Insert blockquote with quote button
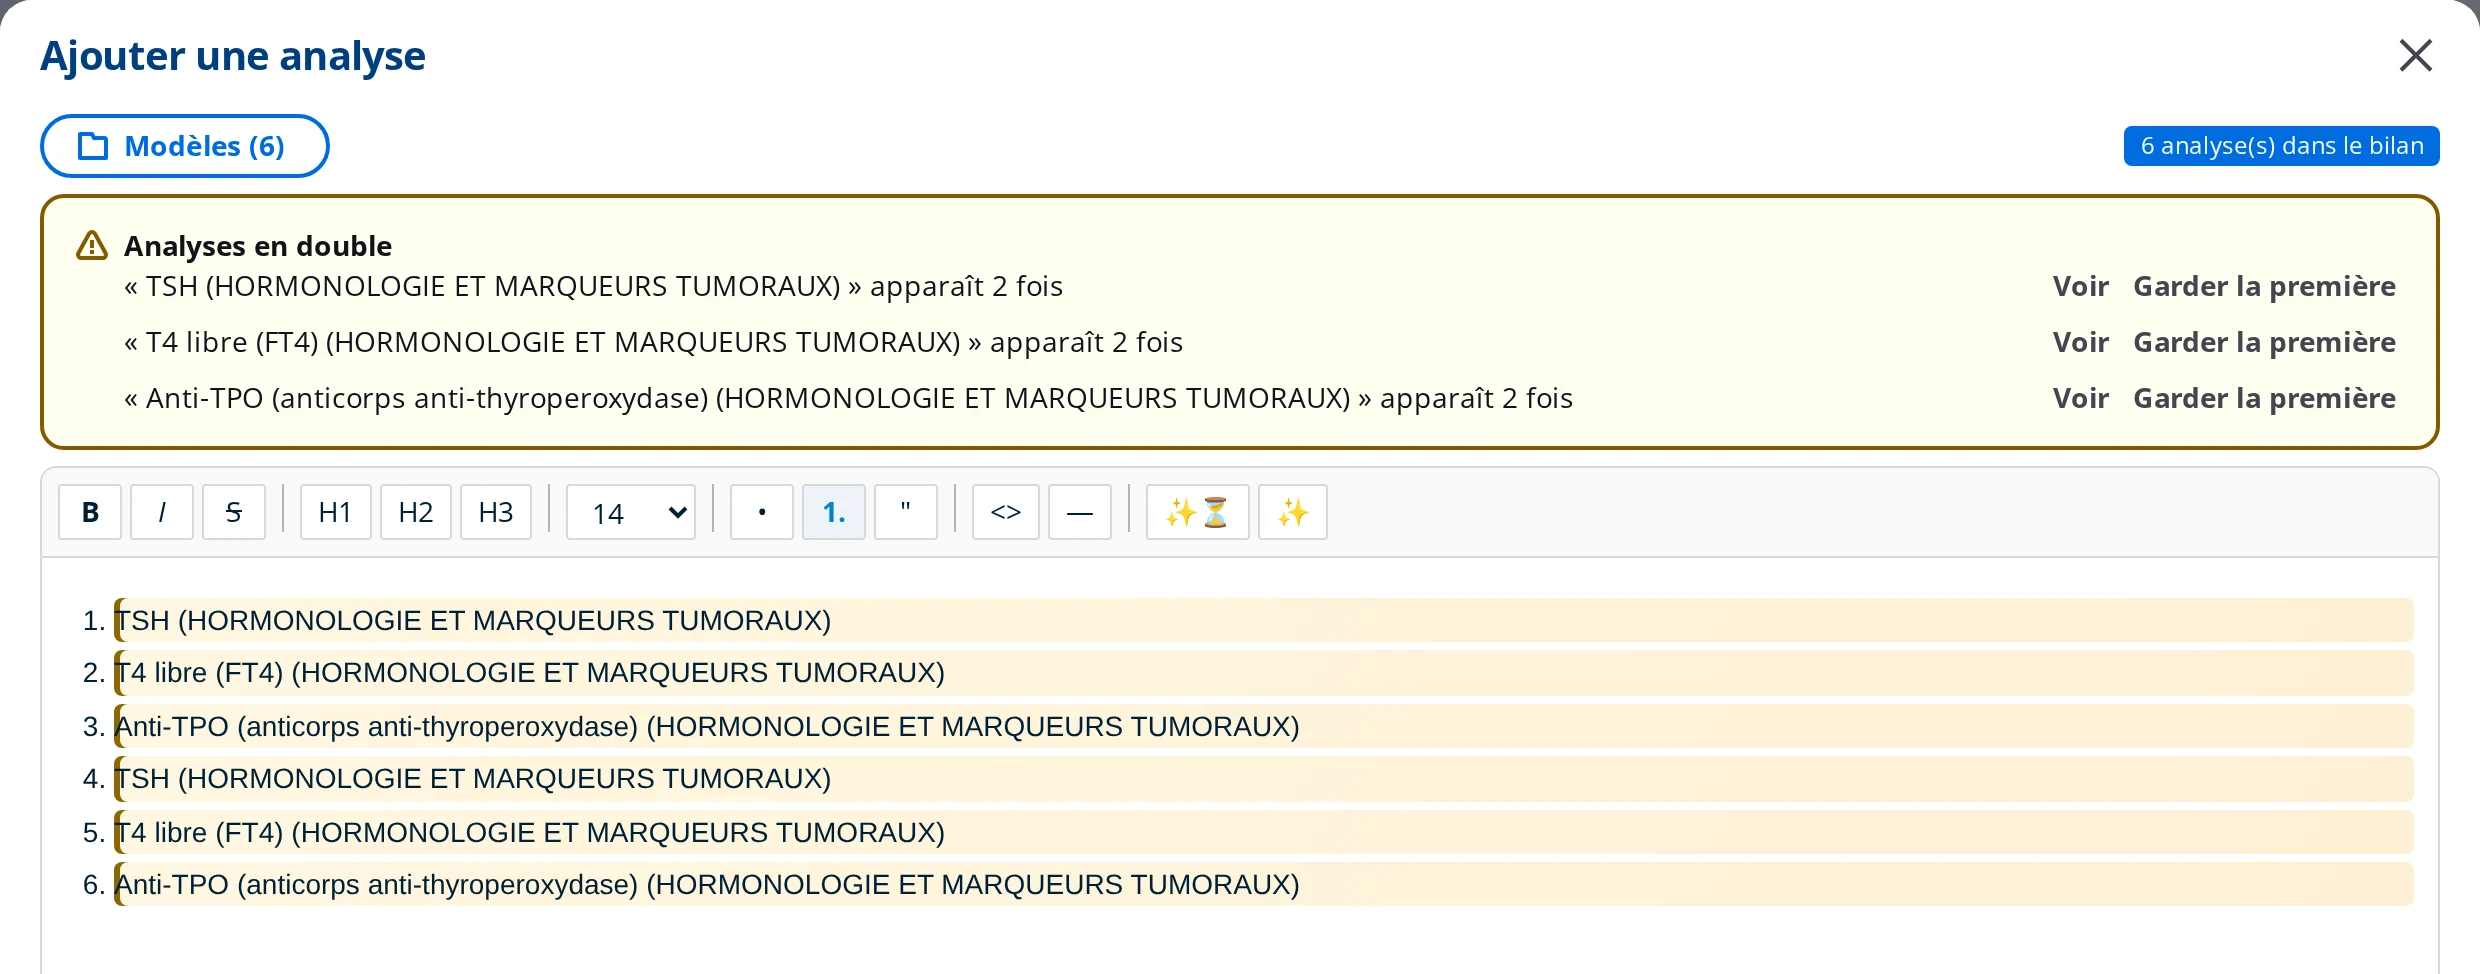2480x974 pixels. pos(906,512)
